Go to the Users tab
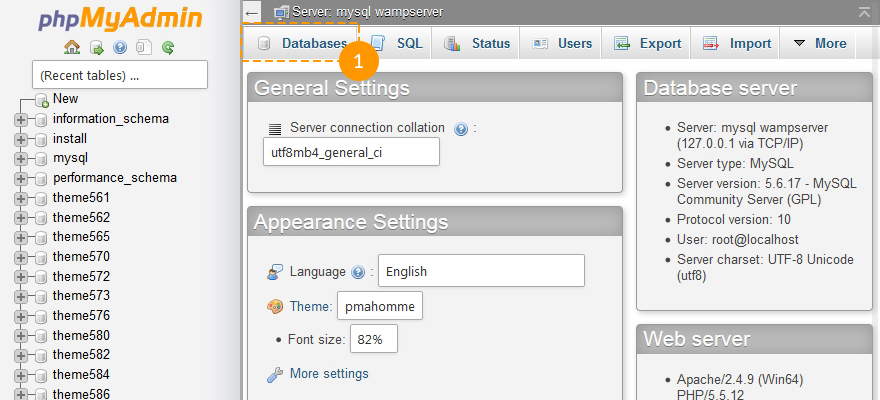Viewport: 880px width, 400px height. point(562,43)
